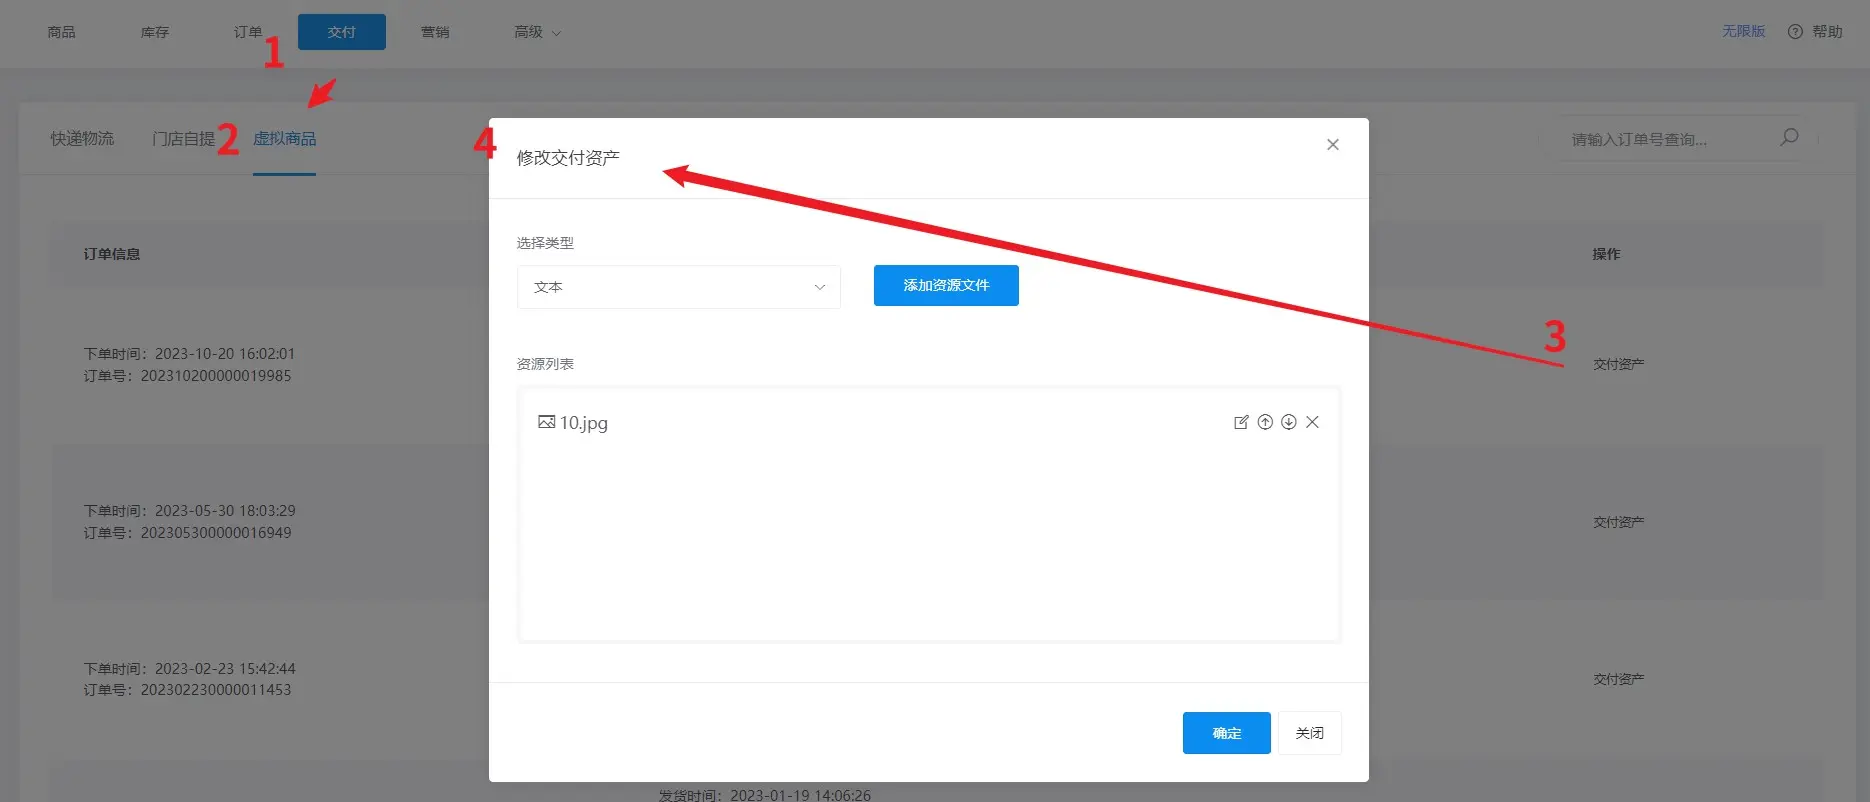The image size is (1870, 802).
Task: Click the 无限版 link in the header
Action: tap(1743, 32)
